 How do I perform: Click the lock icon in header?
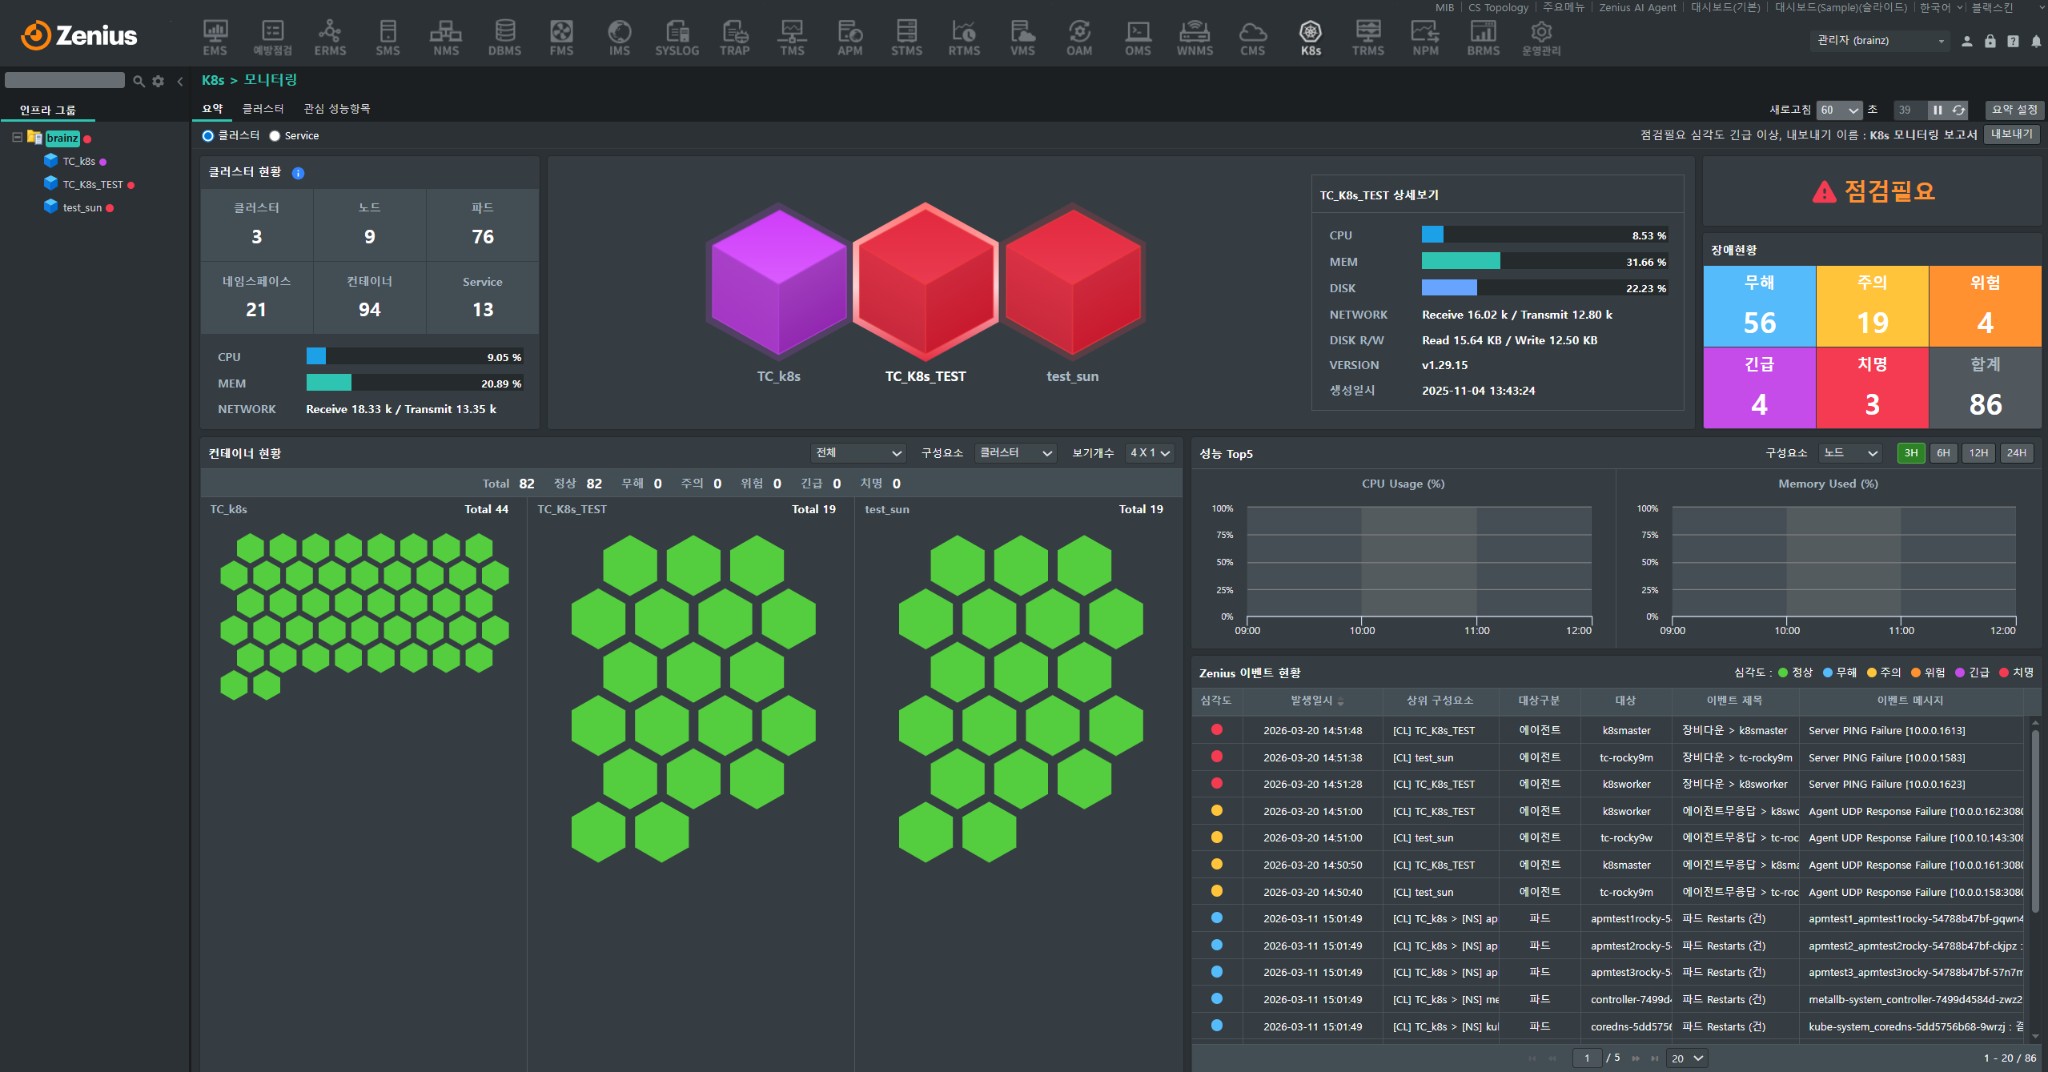point(1990,41)
